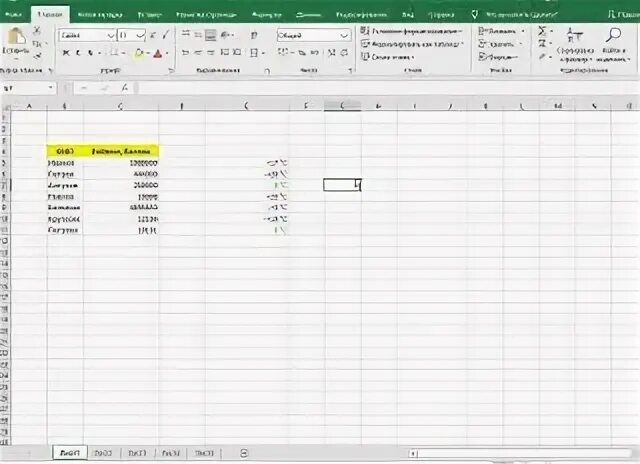Increase the cell indent

click(237, 52)
